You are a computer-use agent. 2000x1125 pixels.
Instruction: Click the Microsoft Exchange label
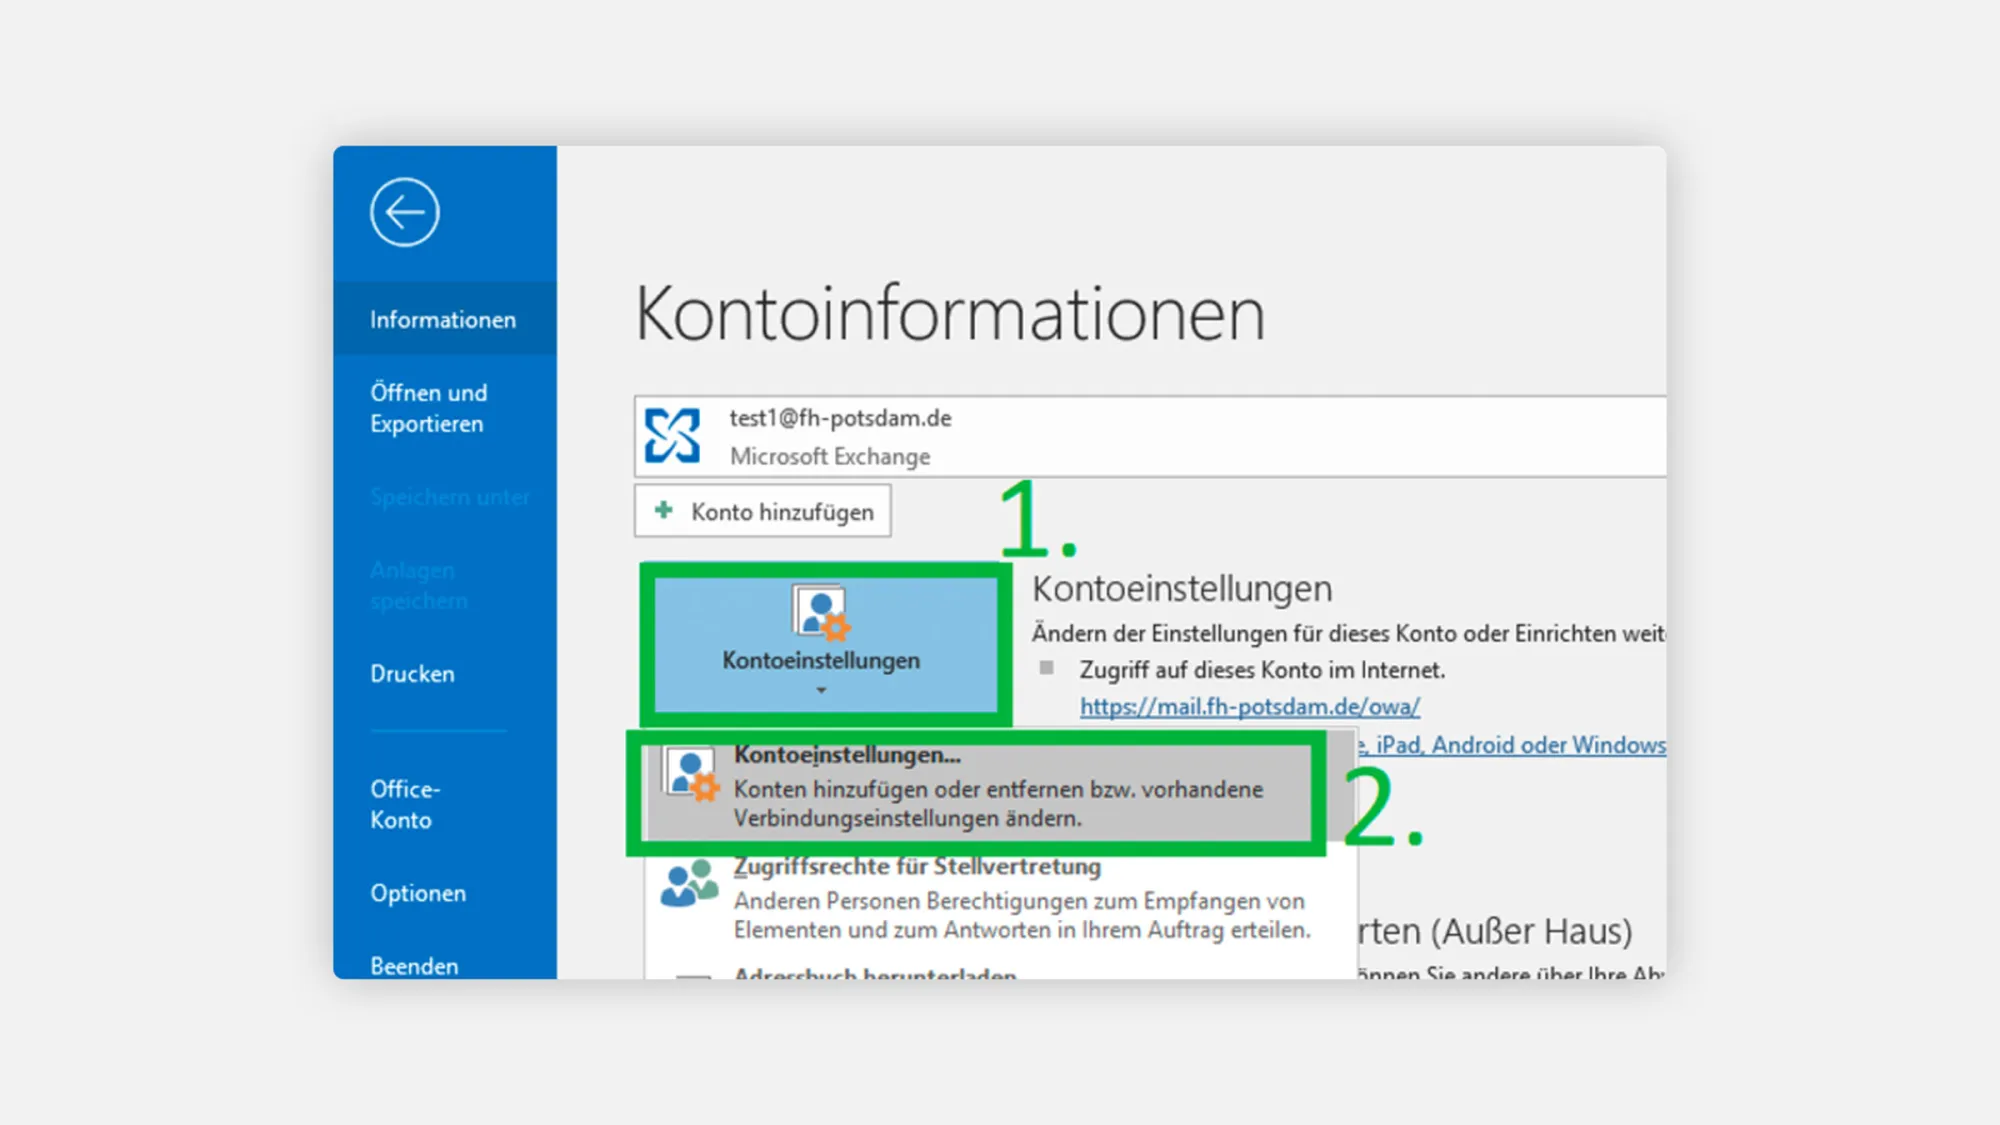[830, 456]
